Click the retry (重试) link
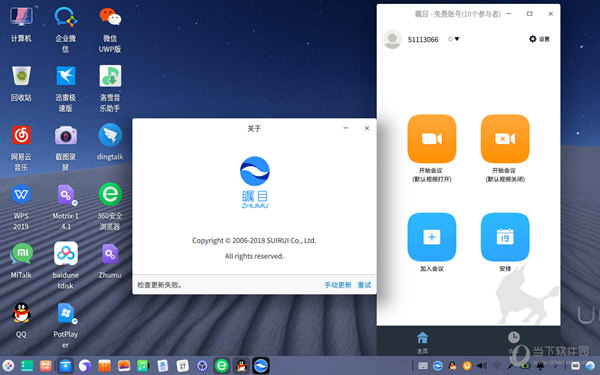 click(x=364, y=285)
